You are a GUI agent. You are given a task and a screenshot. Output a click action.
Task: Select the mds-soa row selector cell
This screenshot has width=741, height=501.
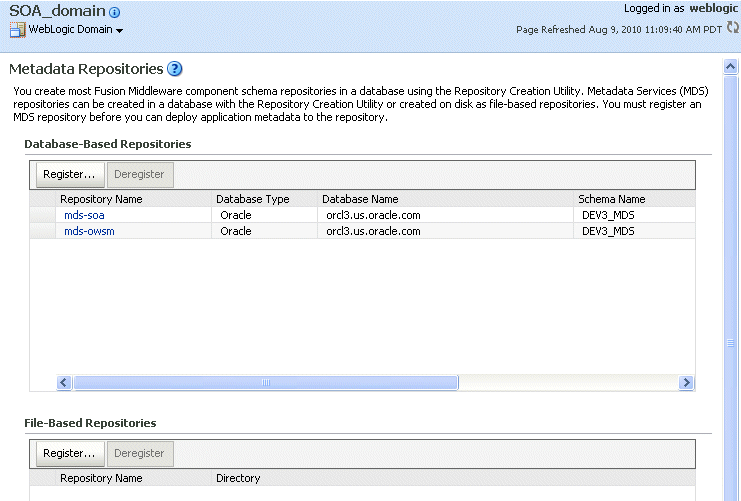pyautogui.click(x=43, y=215)
